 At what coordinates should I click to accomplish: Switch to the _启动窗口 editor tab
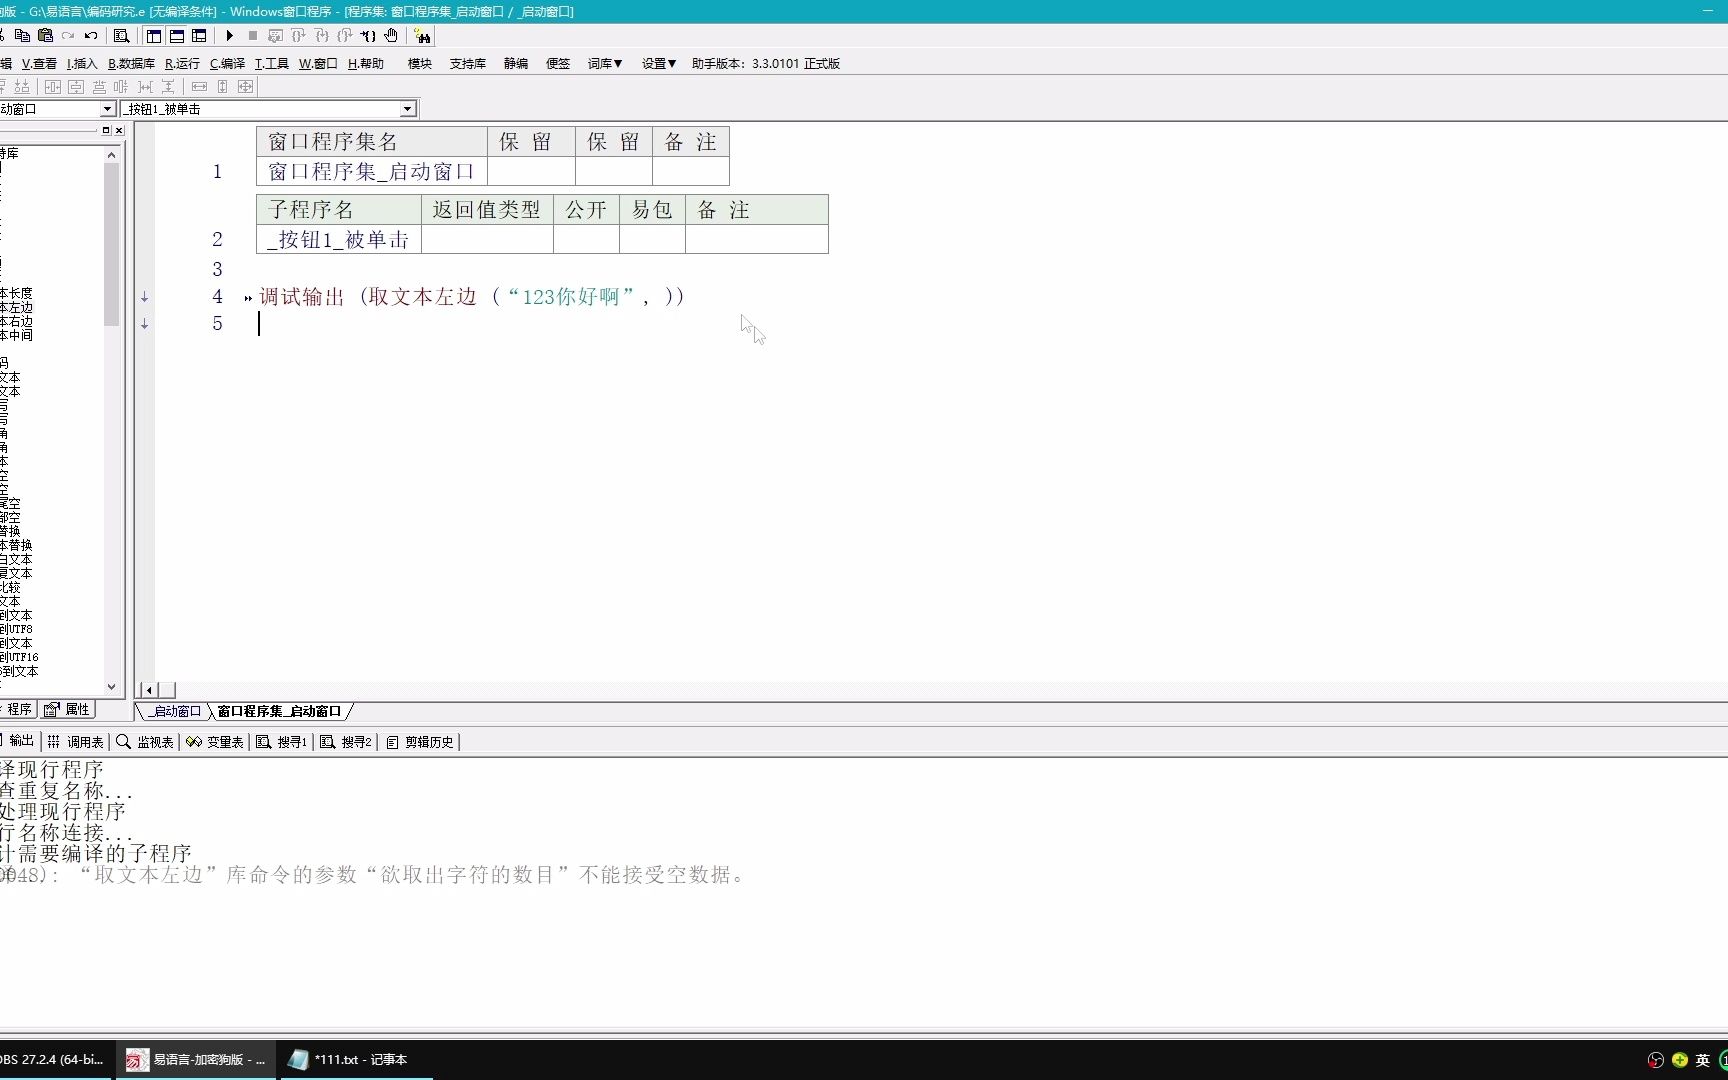175,711
